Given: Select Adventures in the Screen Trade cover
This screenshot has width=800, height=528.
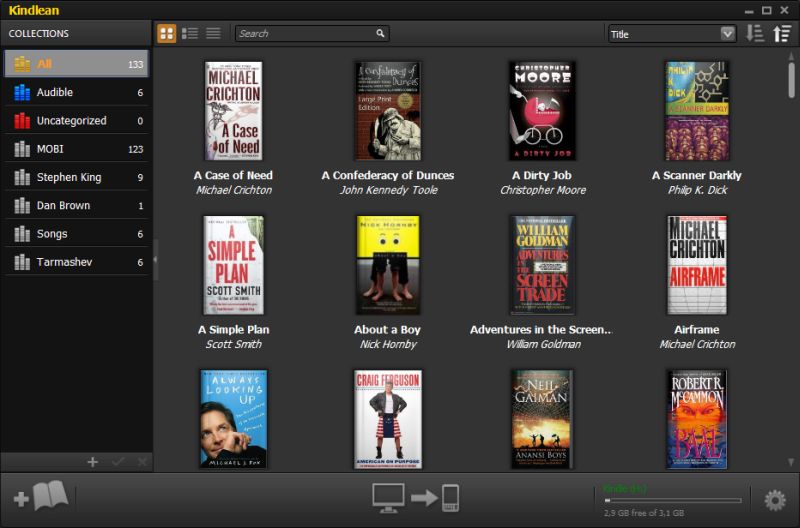Looking at the screenshot, I should coord(542,265).
